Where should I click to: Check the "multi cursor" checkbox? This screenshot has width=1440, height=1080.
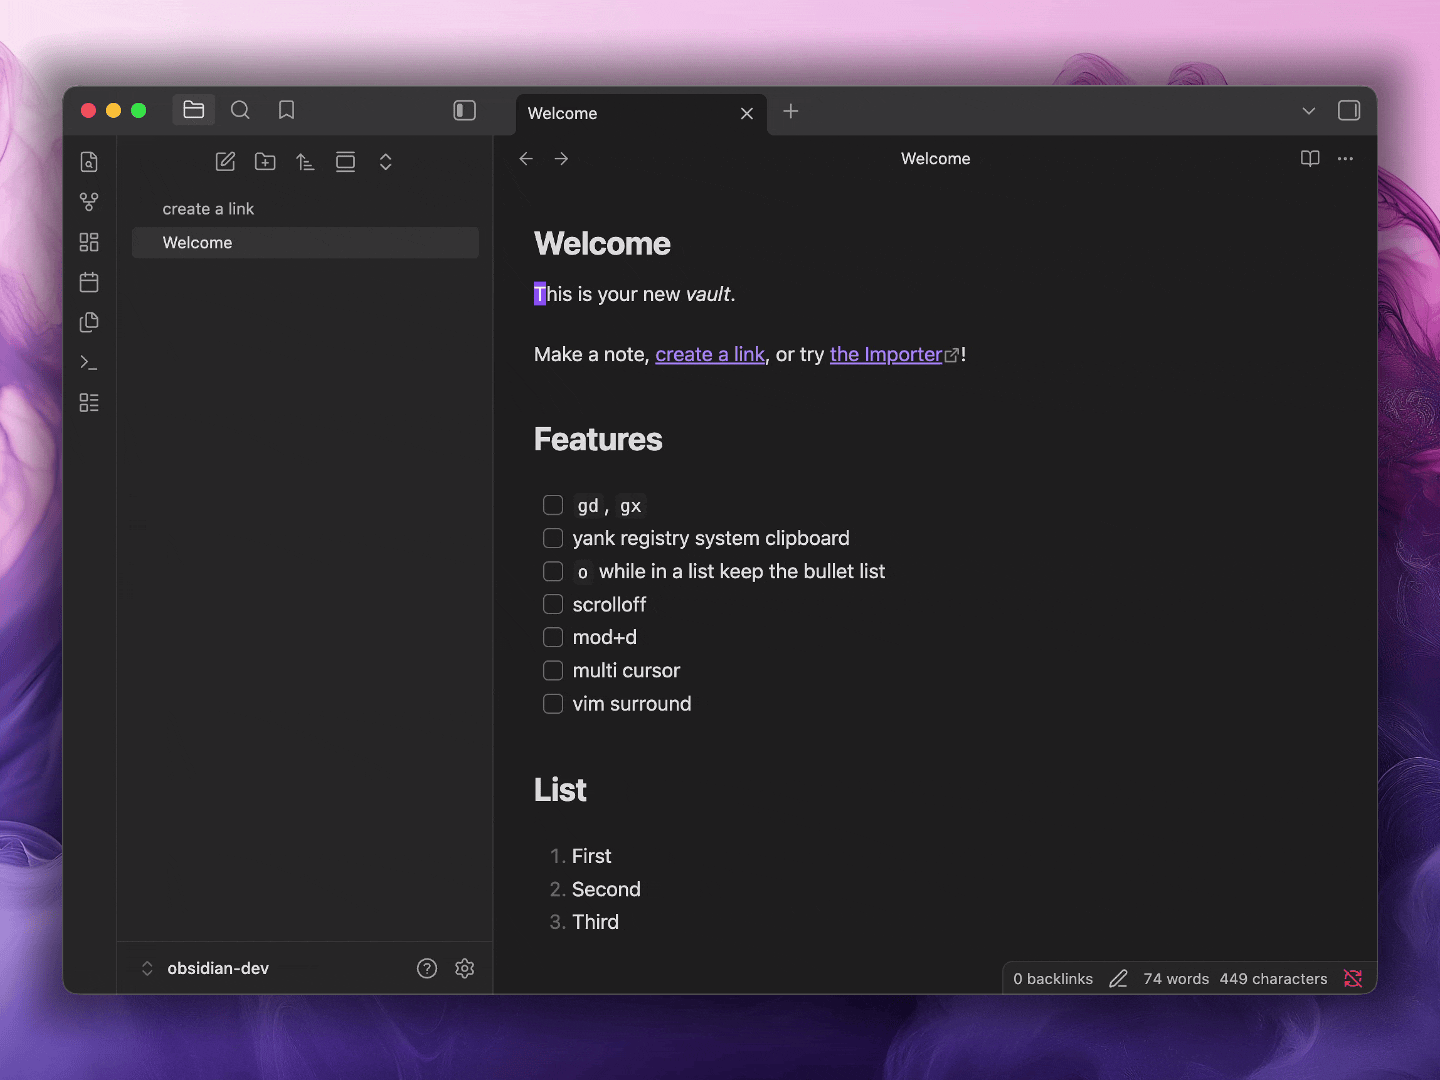tap(553, 670)
